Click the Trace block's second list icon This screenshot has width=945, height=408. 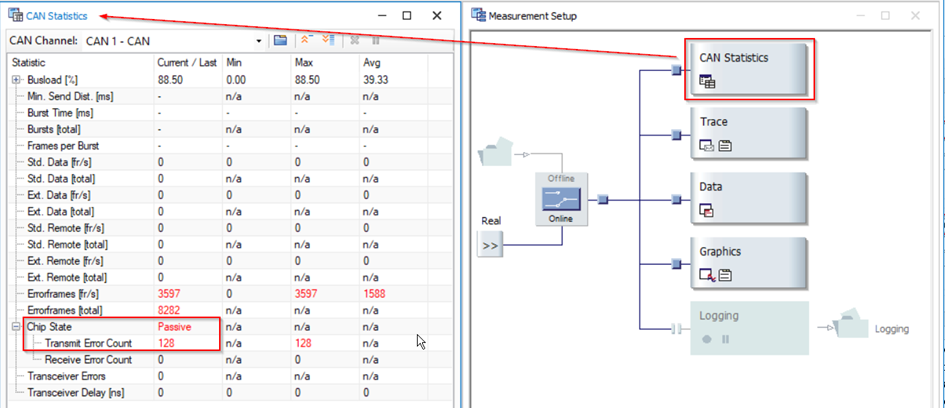pyautogui.click(x=726, y=146)
